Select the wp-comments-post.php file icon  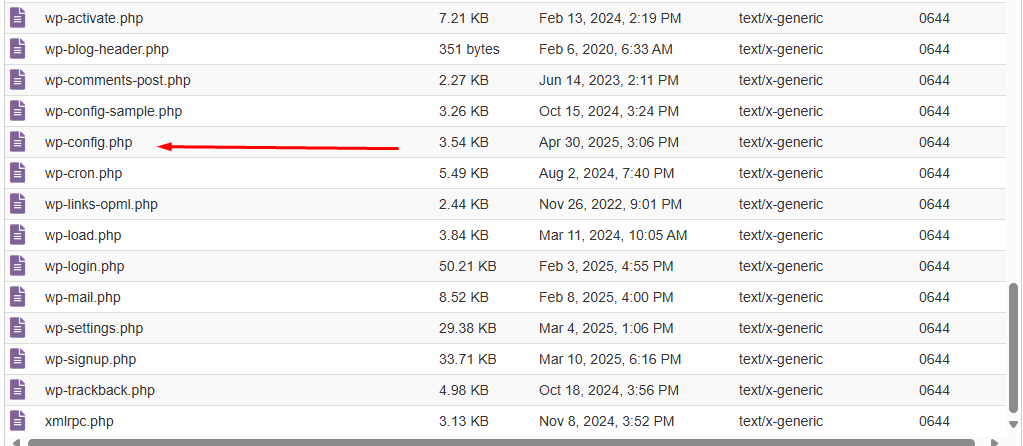[18, 80]
